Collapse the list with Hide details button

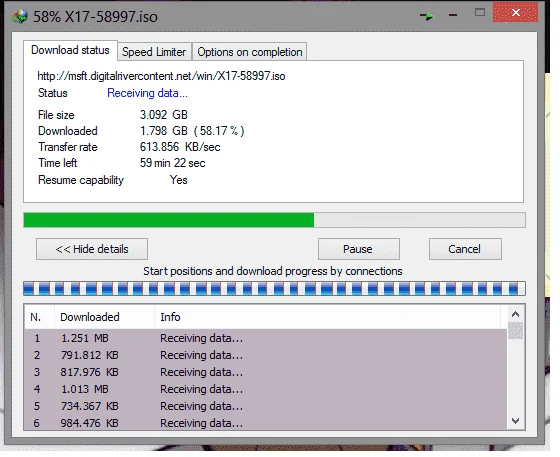[x=92, y=249]
